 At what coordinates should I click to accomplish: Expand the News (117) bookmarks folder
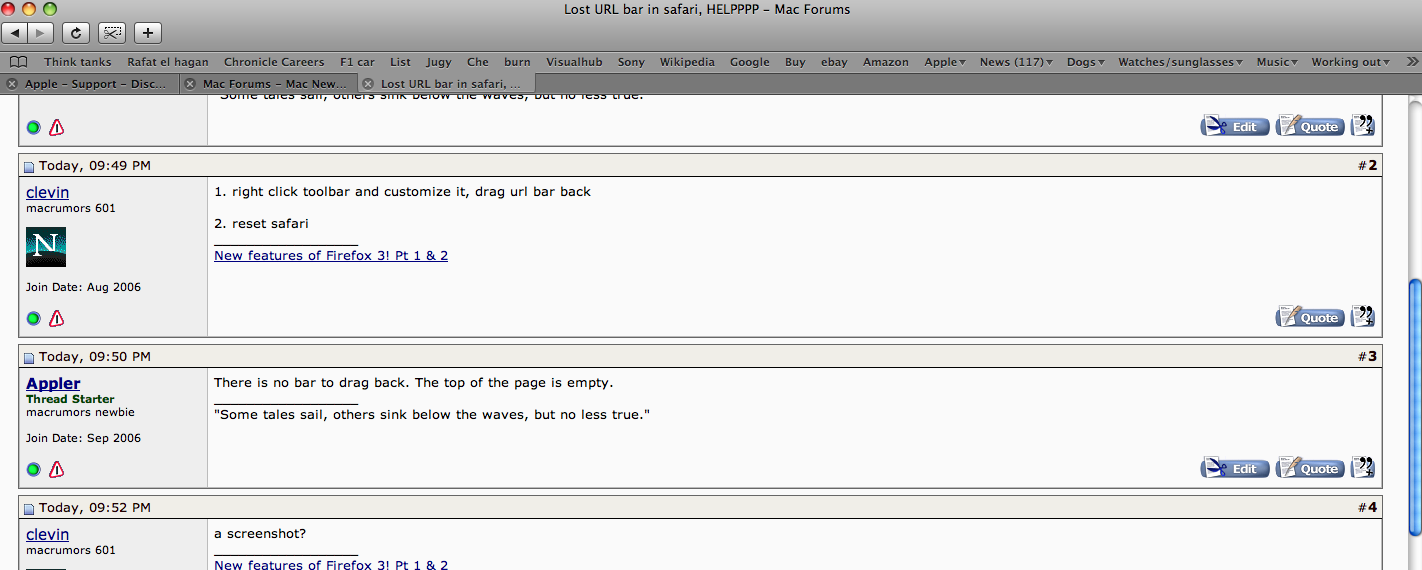tap(1016, 62)
